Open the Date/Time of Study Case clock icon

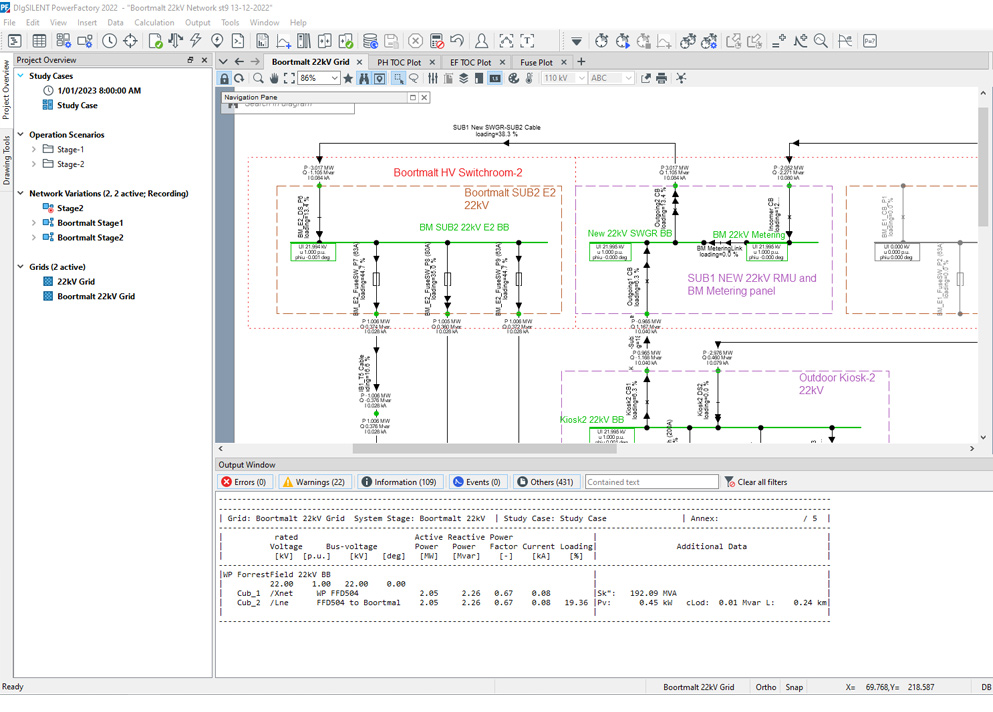point(109,41)
